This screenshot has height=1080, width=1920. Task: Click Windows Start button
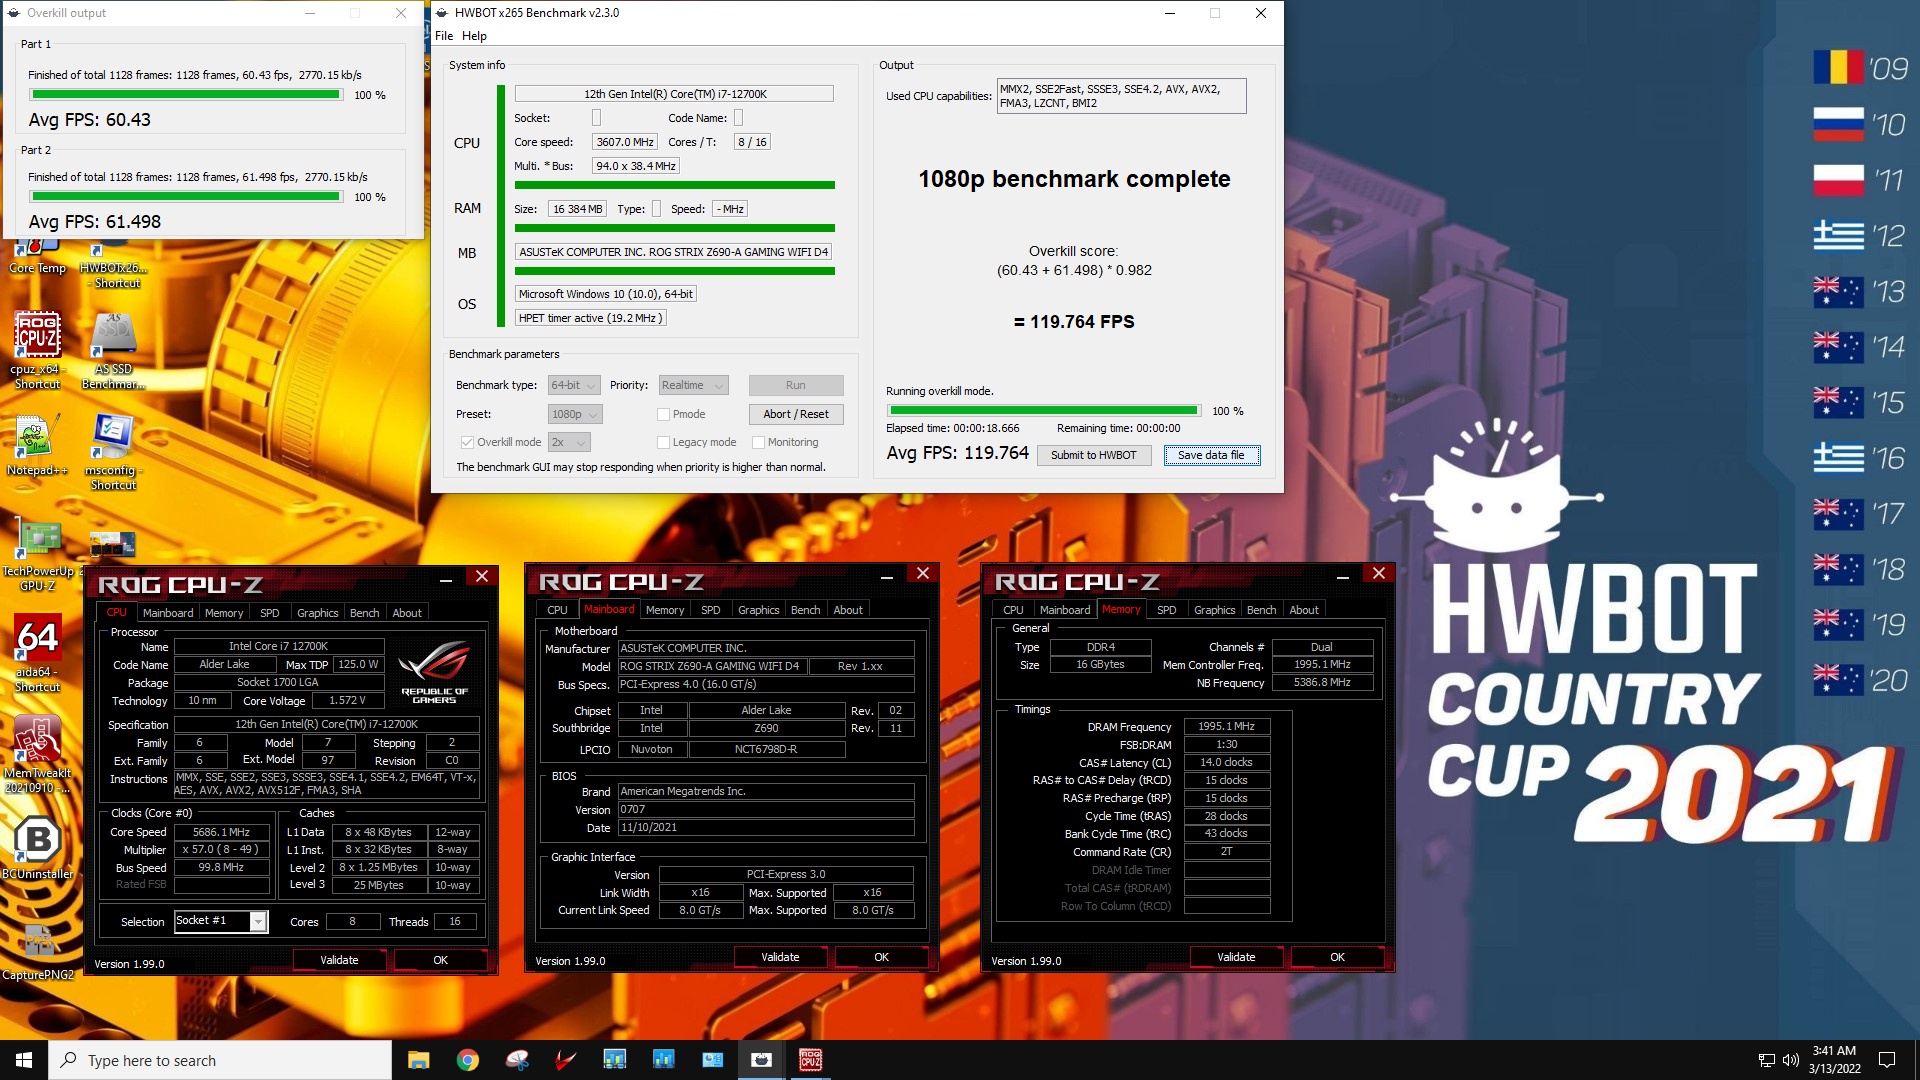click(24, 1060)
